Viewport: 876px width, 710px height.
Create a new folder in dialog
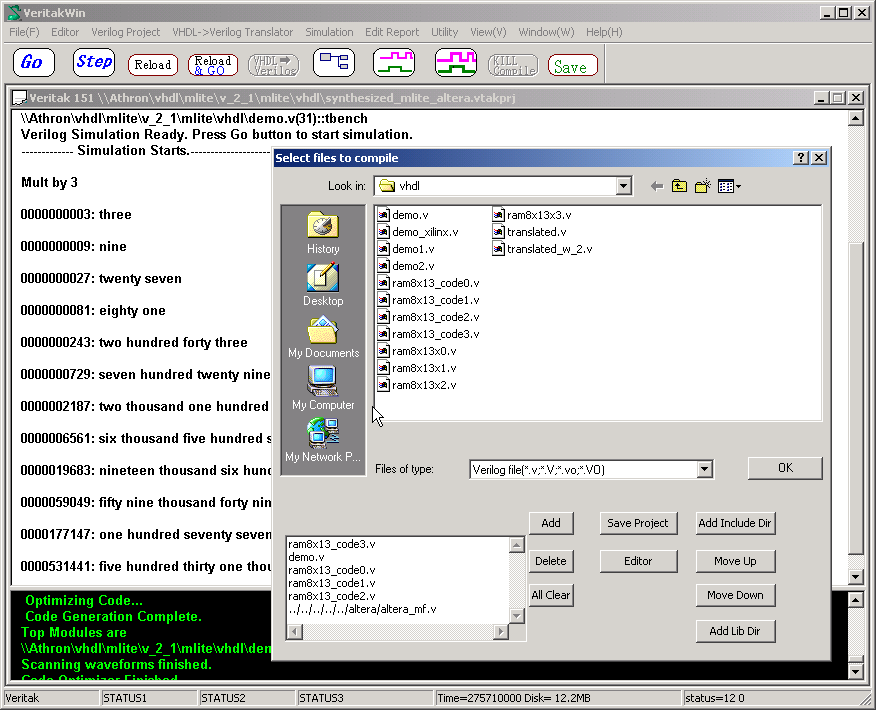[703, 186]
